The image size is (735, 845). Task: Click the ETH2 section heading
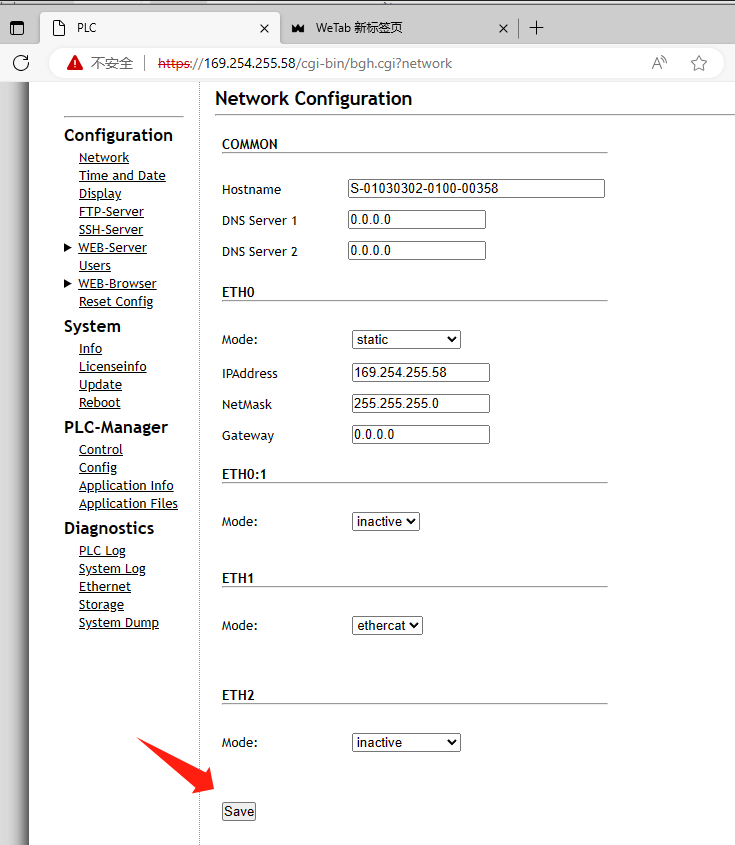click(x=238, y=695)
